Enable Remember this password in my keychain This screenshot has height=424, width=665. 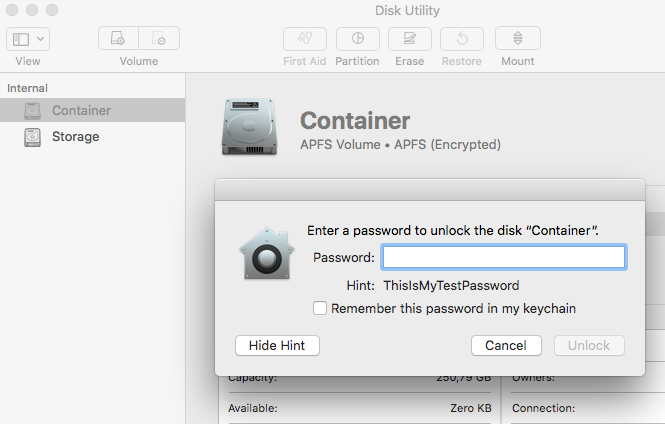tap(320, 309)
